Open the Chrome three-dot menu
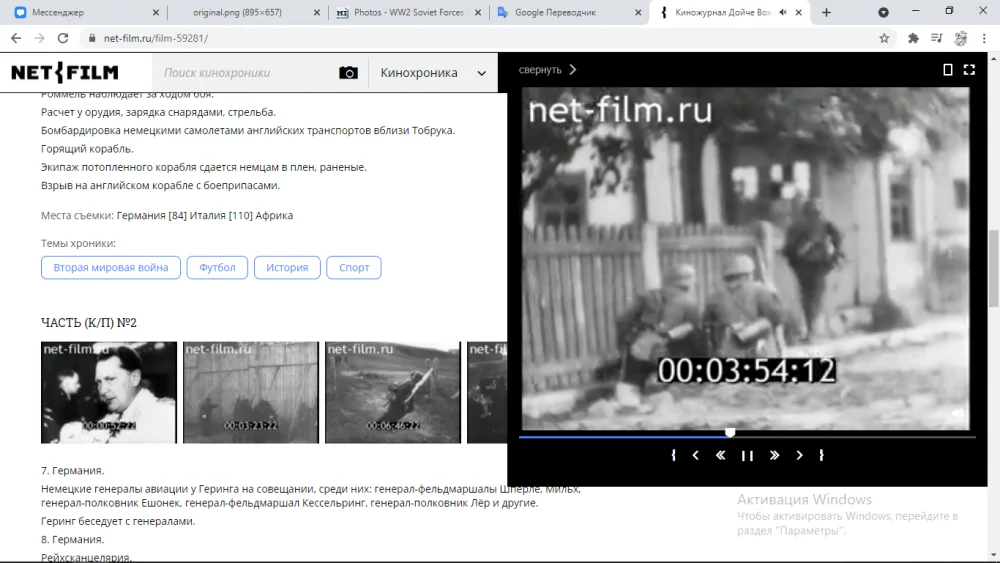Viewport: 1000px width, 563px height. click(x=984, y=38)
